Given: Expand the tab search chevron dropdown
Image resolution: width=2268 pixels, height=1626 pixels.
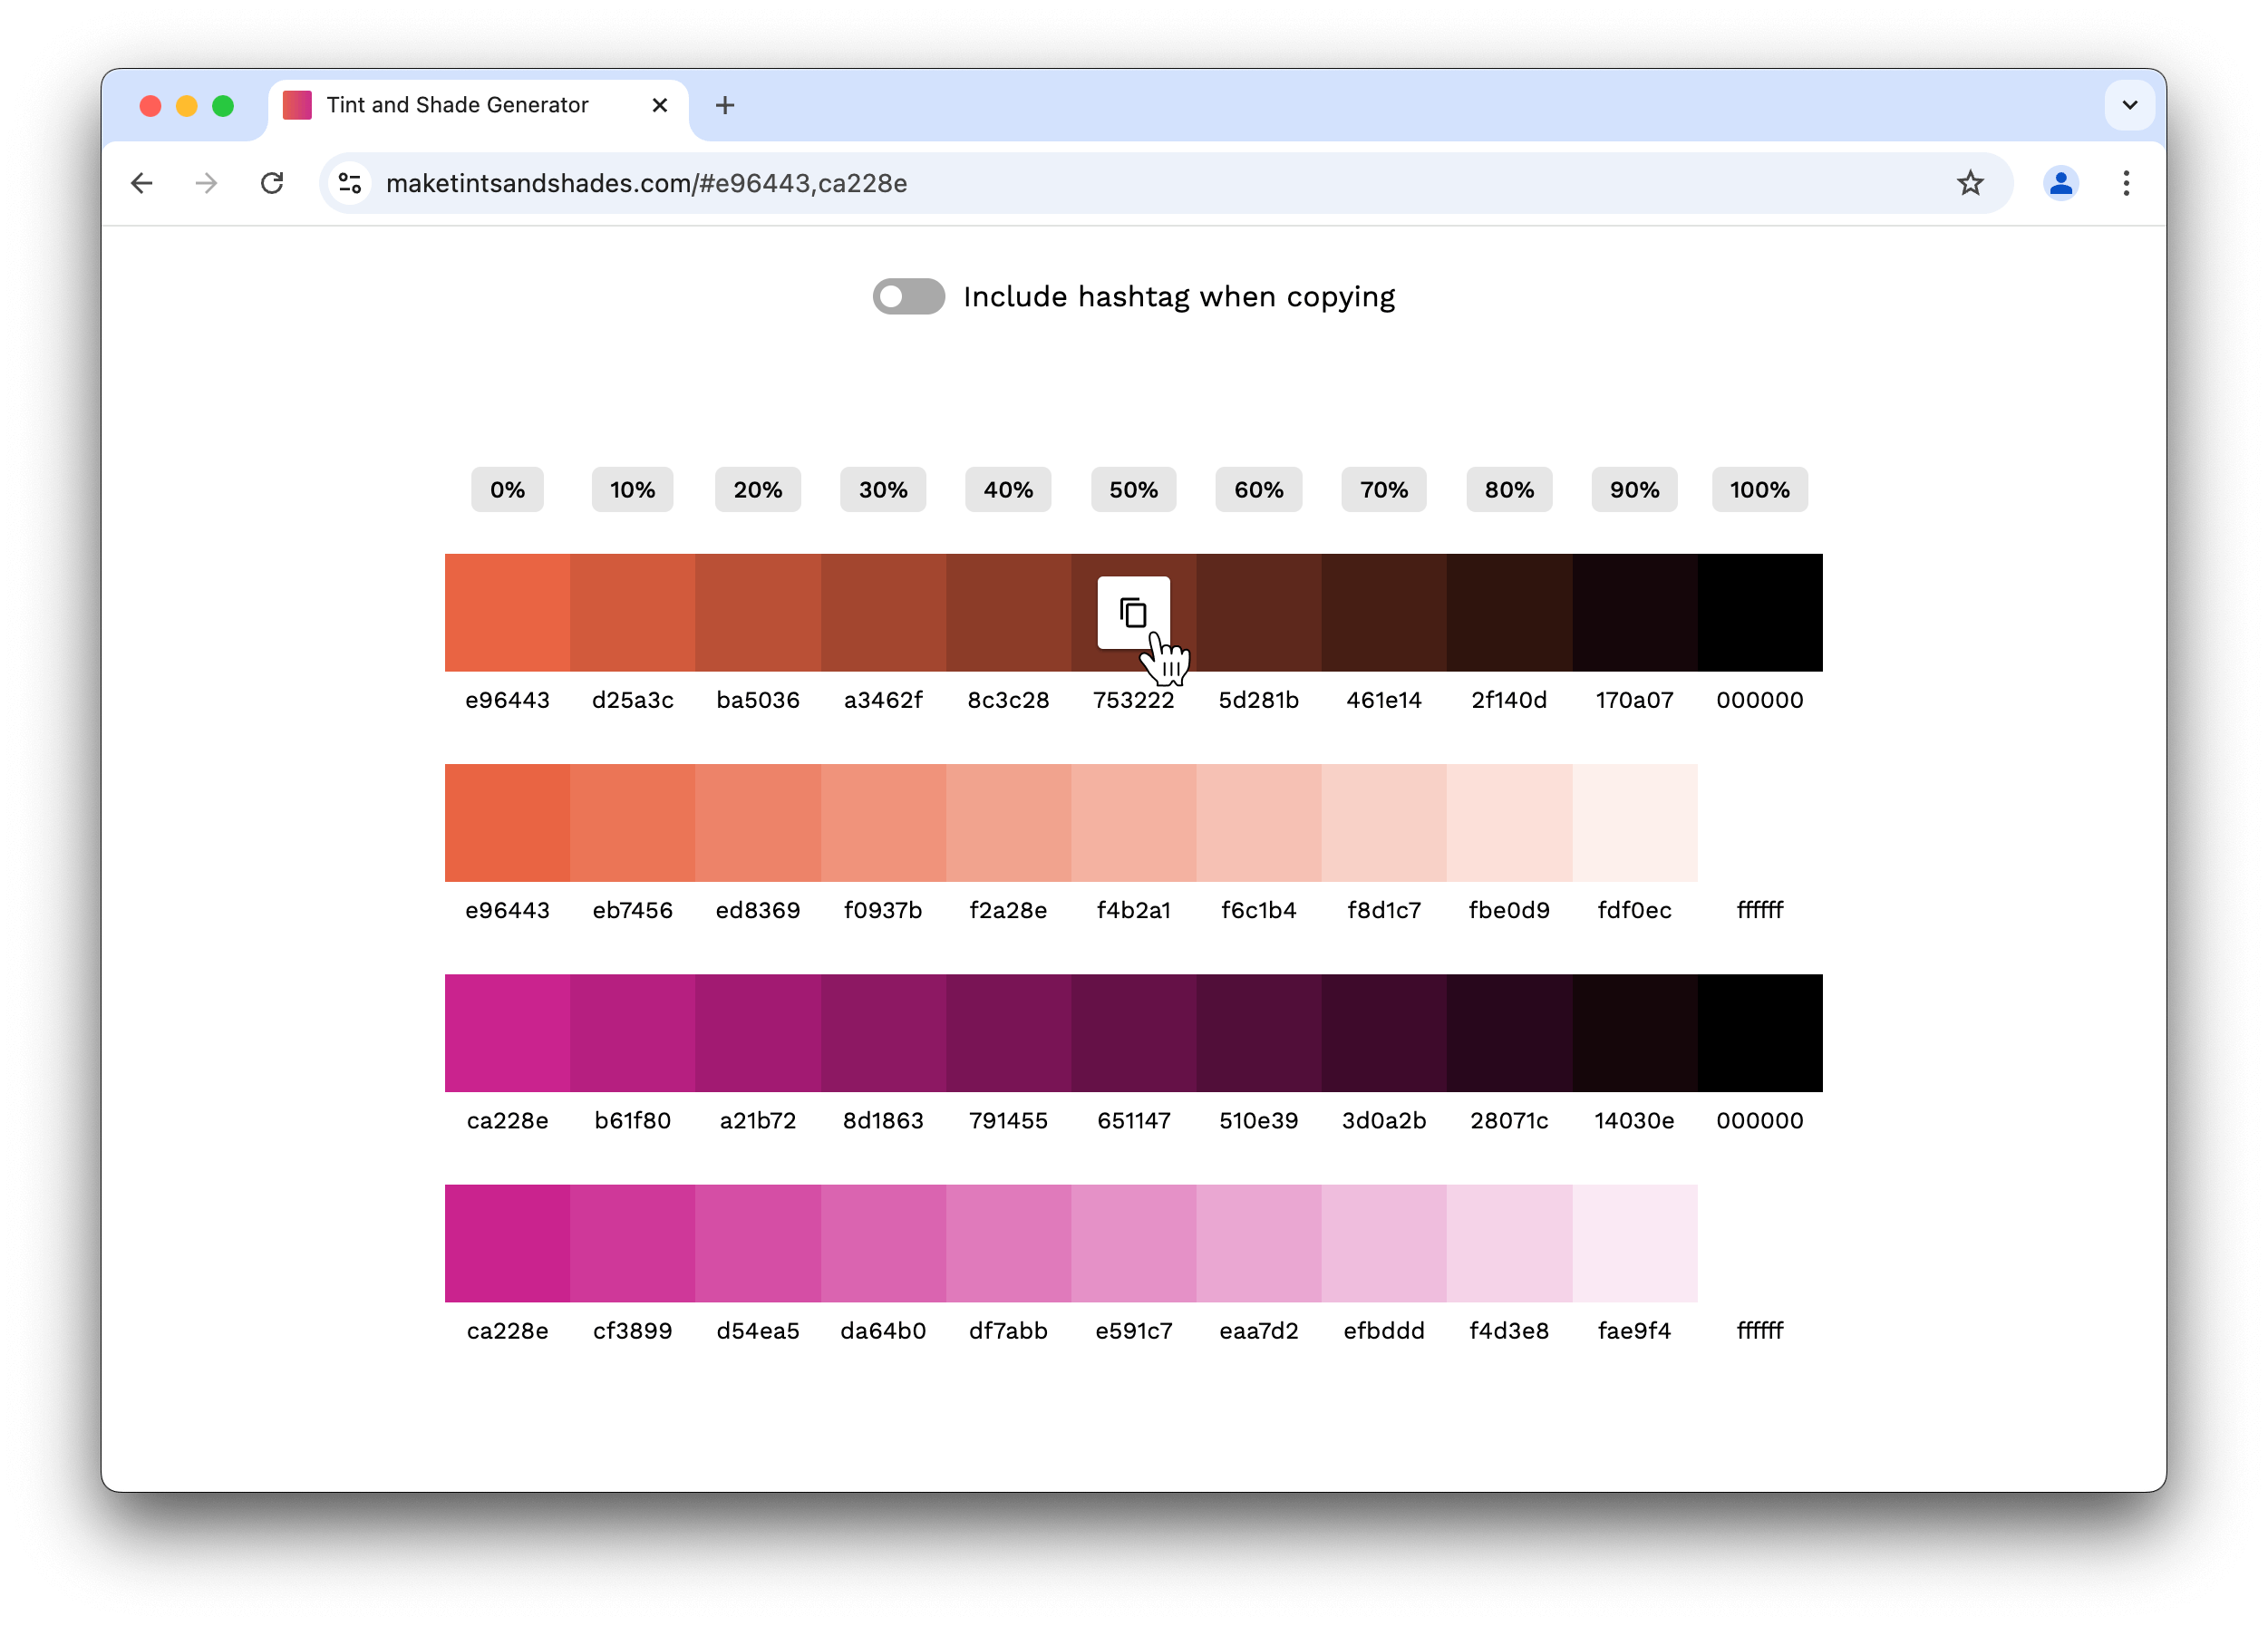Looking at the screenshot, I should tap(2129, 105).
